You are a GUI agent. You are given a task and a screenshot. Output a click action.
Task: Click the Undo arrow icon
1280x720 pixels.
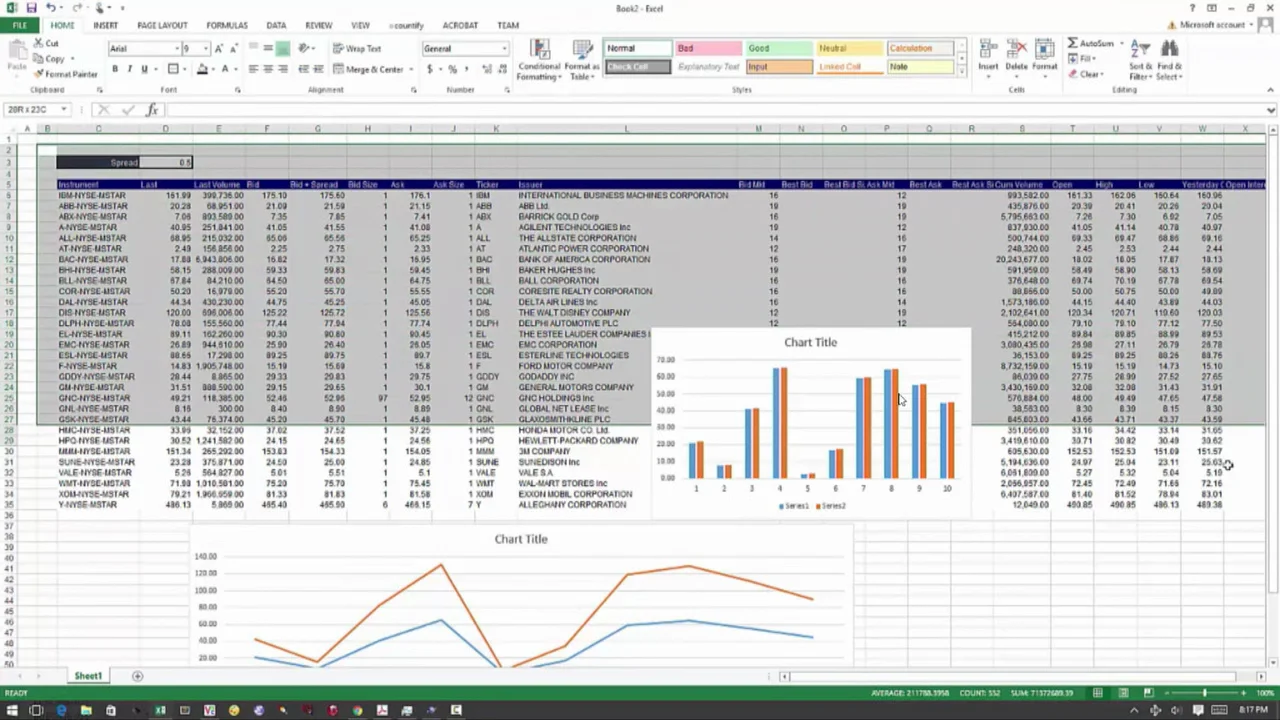click(50, 8)
